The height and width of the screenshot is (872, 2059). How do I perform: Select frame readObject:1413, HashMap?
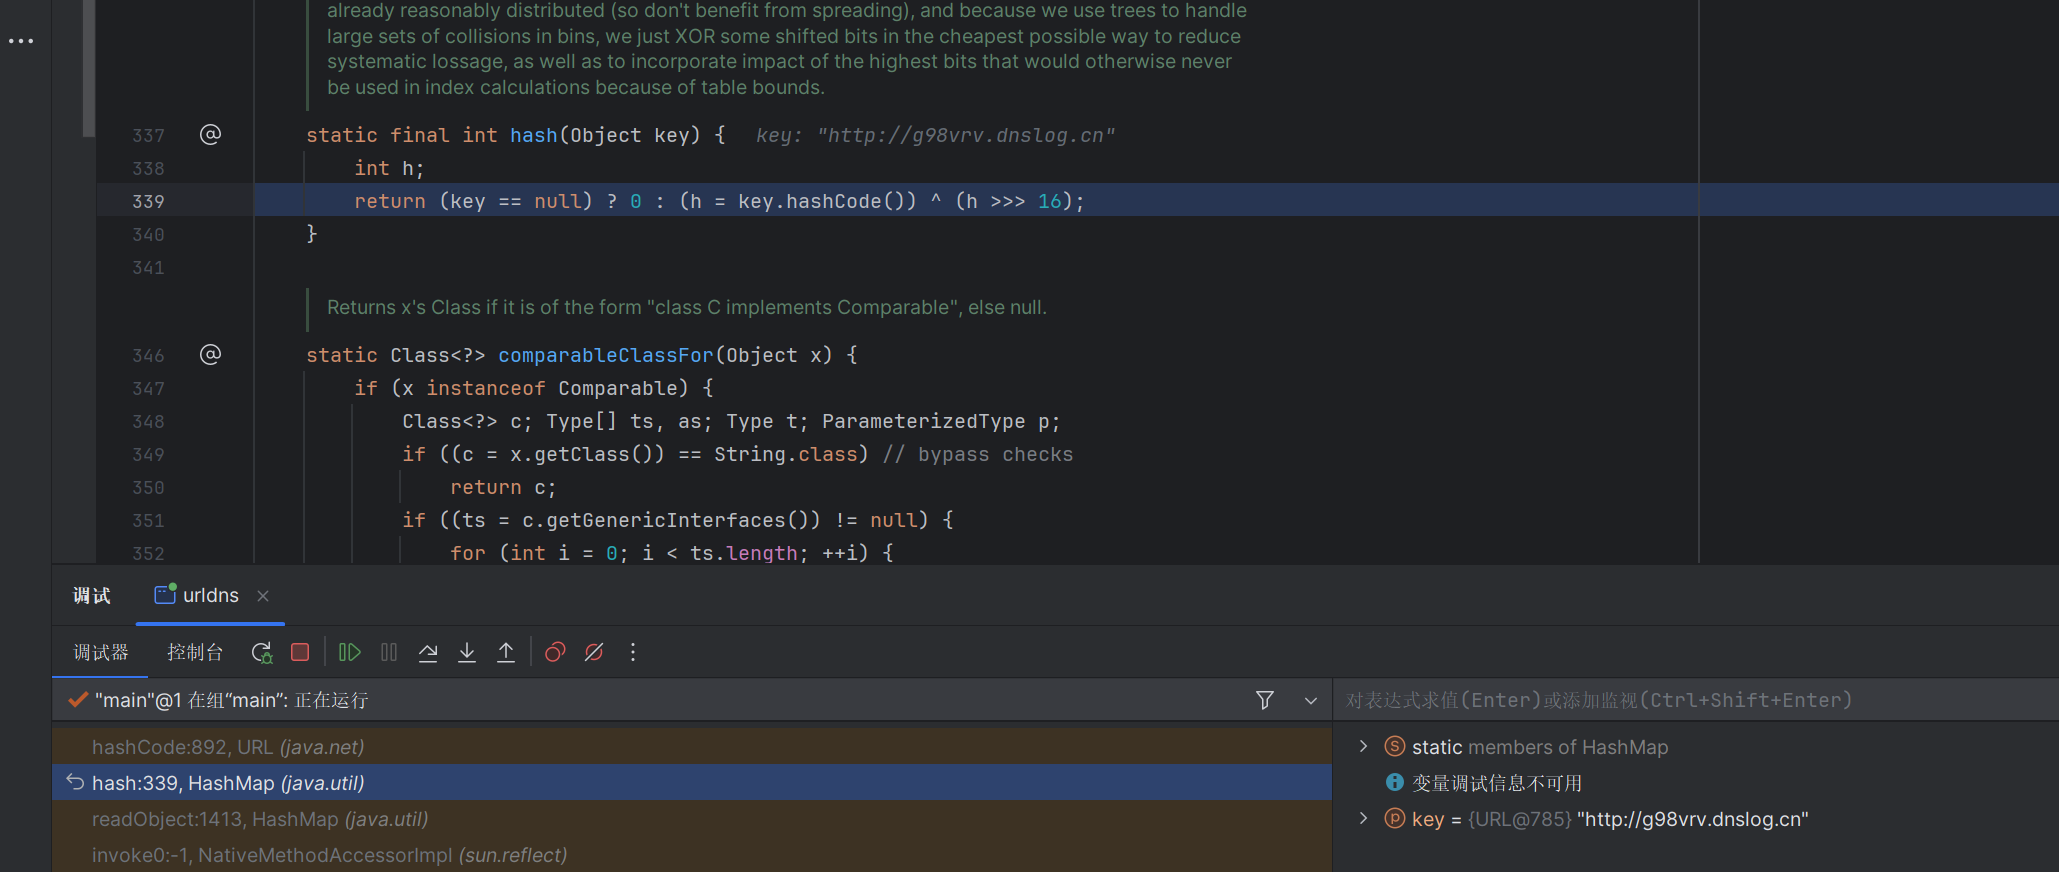coord(692,819)
